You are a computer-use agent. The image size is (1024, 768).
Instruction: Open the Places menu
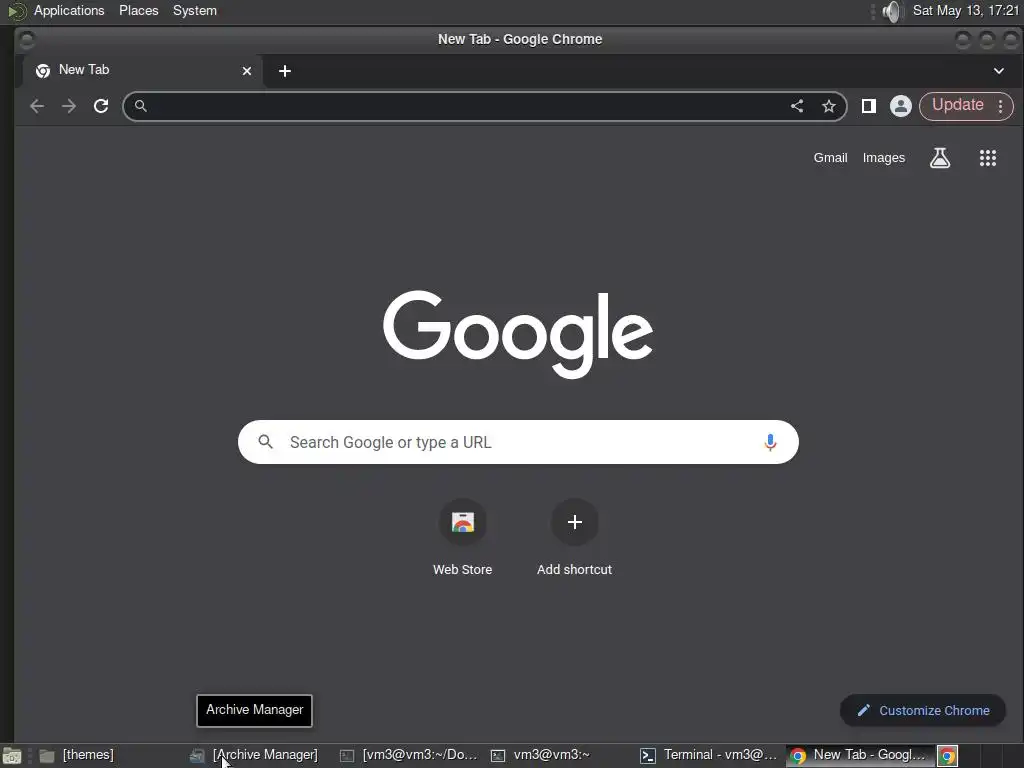click(x=138, y=10)
